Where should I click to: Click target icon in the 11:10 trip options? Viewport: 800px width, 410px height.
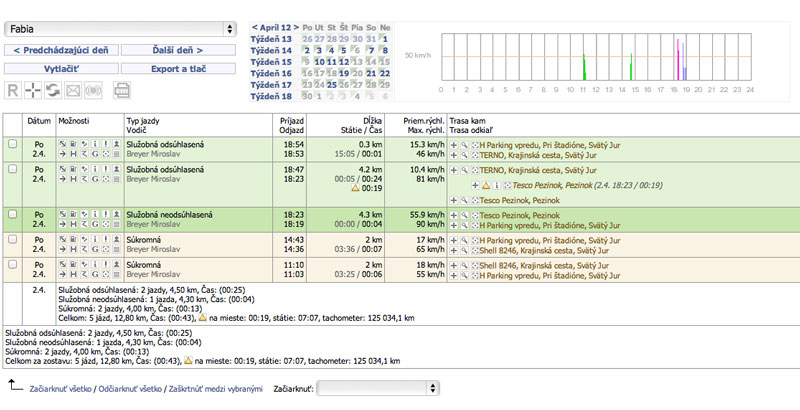click(106, 274)
